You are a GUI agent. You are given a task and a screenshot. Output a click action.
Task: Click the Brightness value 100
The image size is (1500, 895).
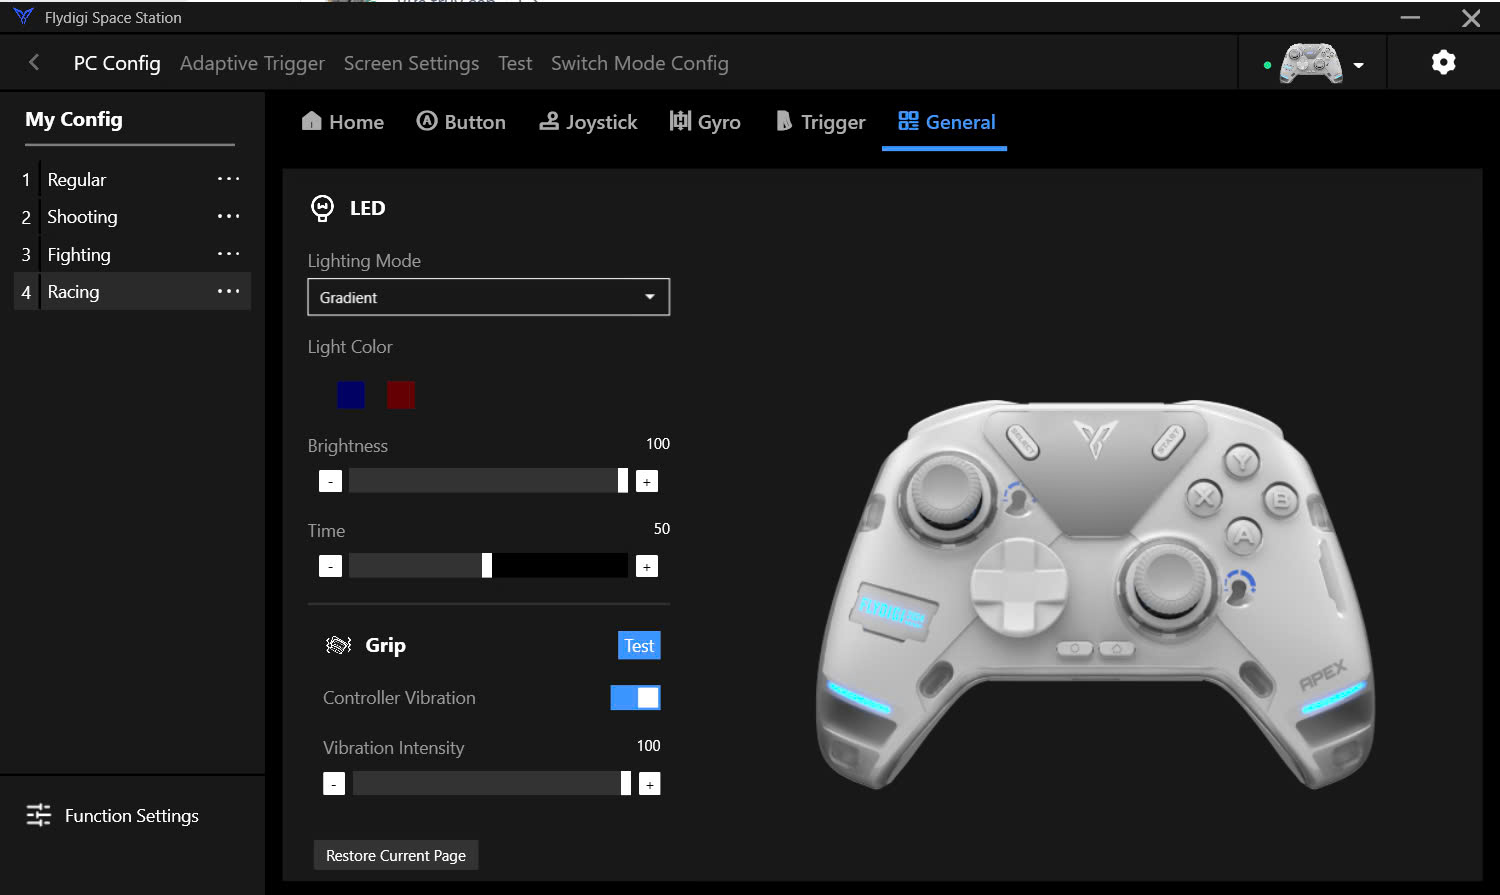[658, 443]
